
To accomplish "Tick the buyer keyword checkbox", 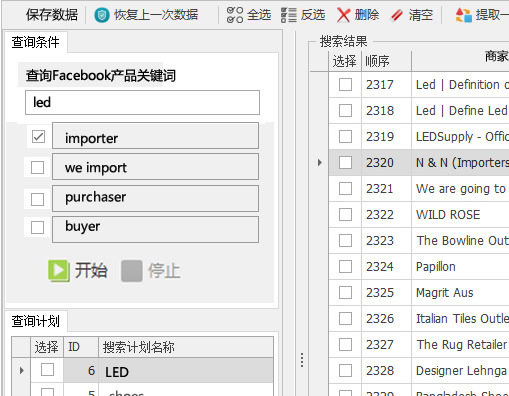I will pos(37,228).
